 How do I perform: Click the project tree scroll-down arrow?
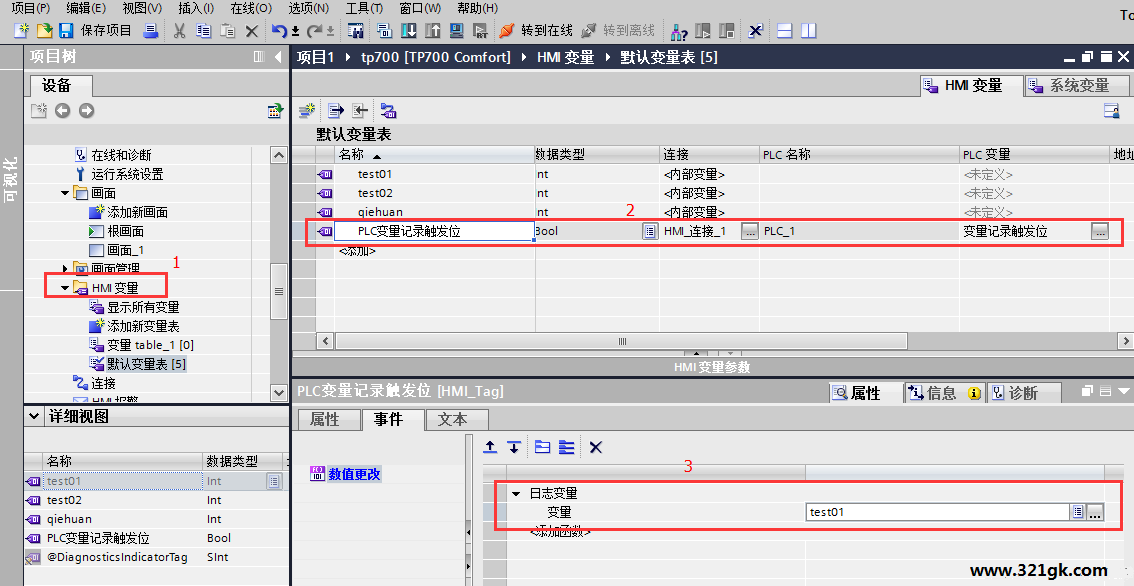278,392
